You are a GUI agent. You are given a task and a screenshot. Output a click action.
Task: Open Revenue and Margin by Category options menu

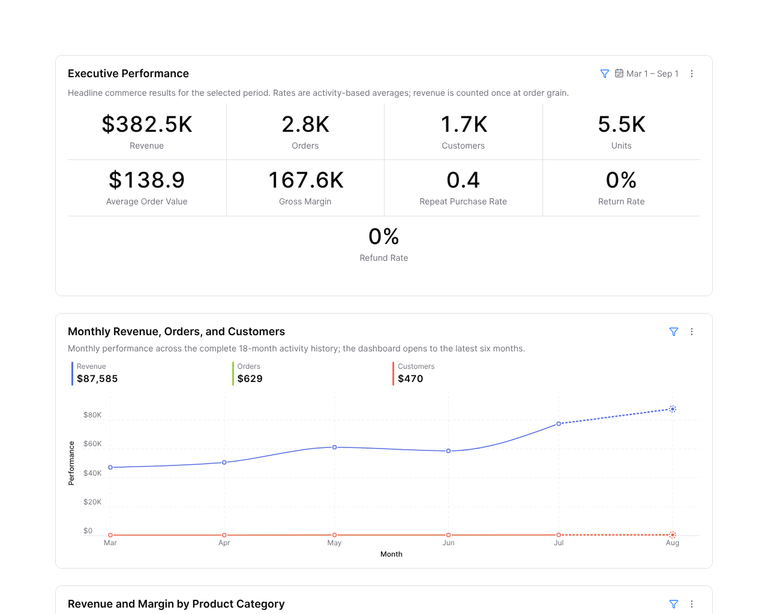pyautogui.click(x=692, y=604)
